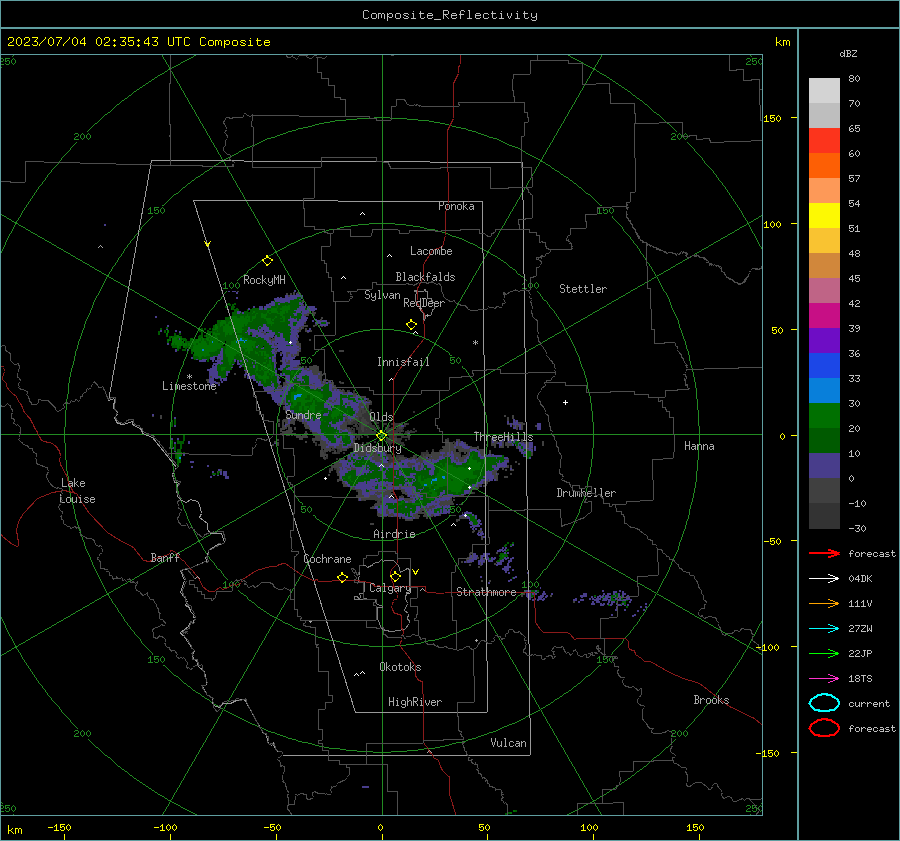Click the Ponoka label
Screen dimensions: 900x841
click(456, 206)
